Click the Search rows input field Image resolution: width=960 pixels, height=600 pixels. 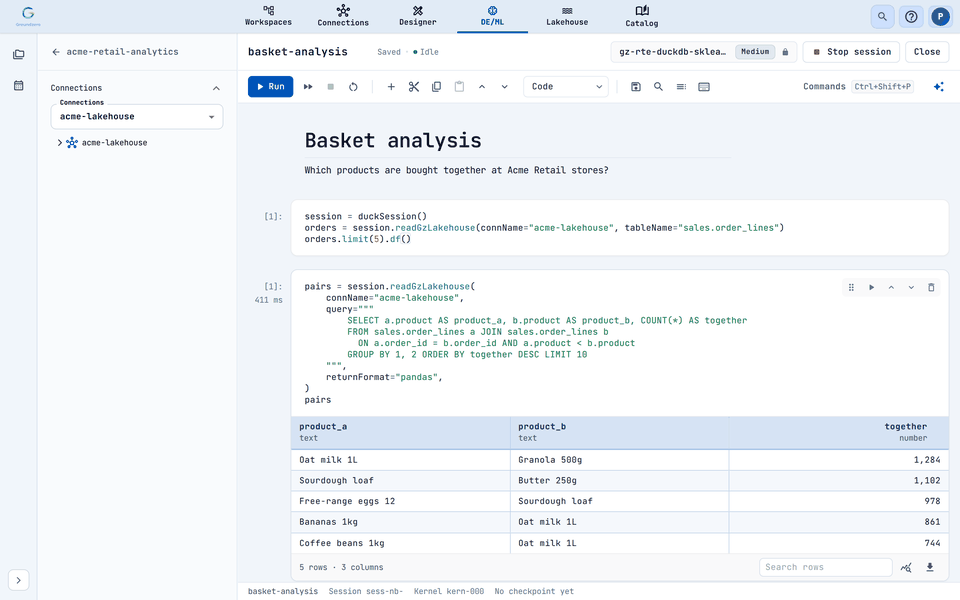(x=825, y=568)
